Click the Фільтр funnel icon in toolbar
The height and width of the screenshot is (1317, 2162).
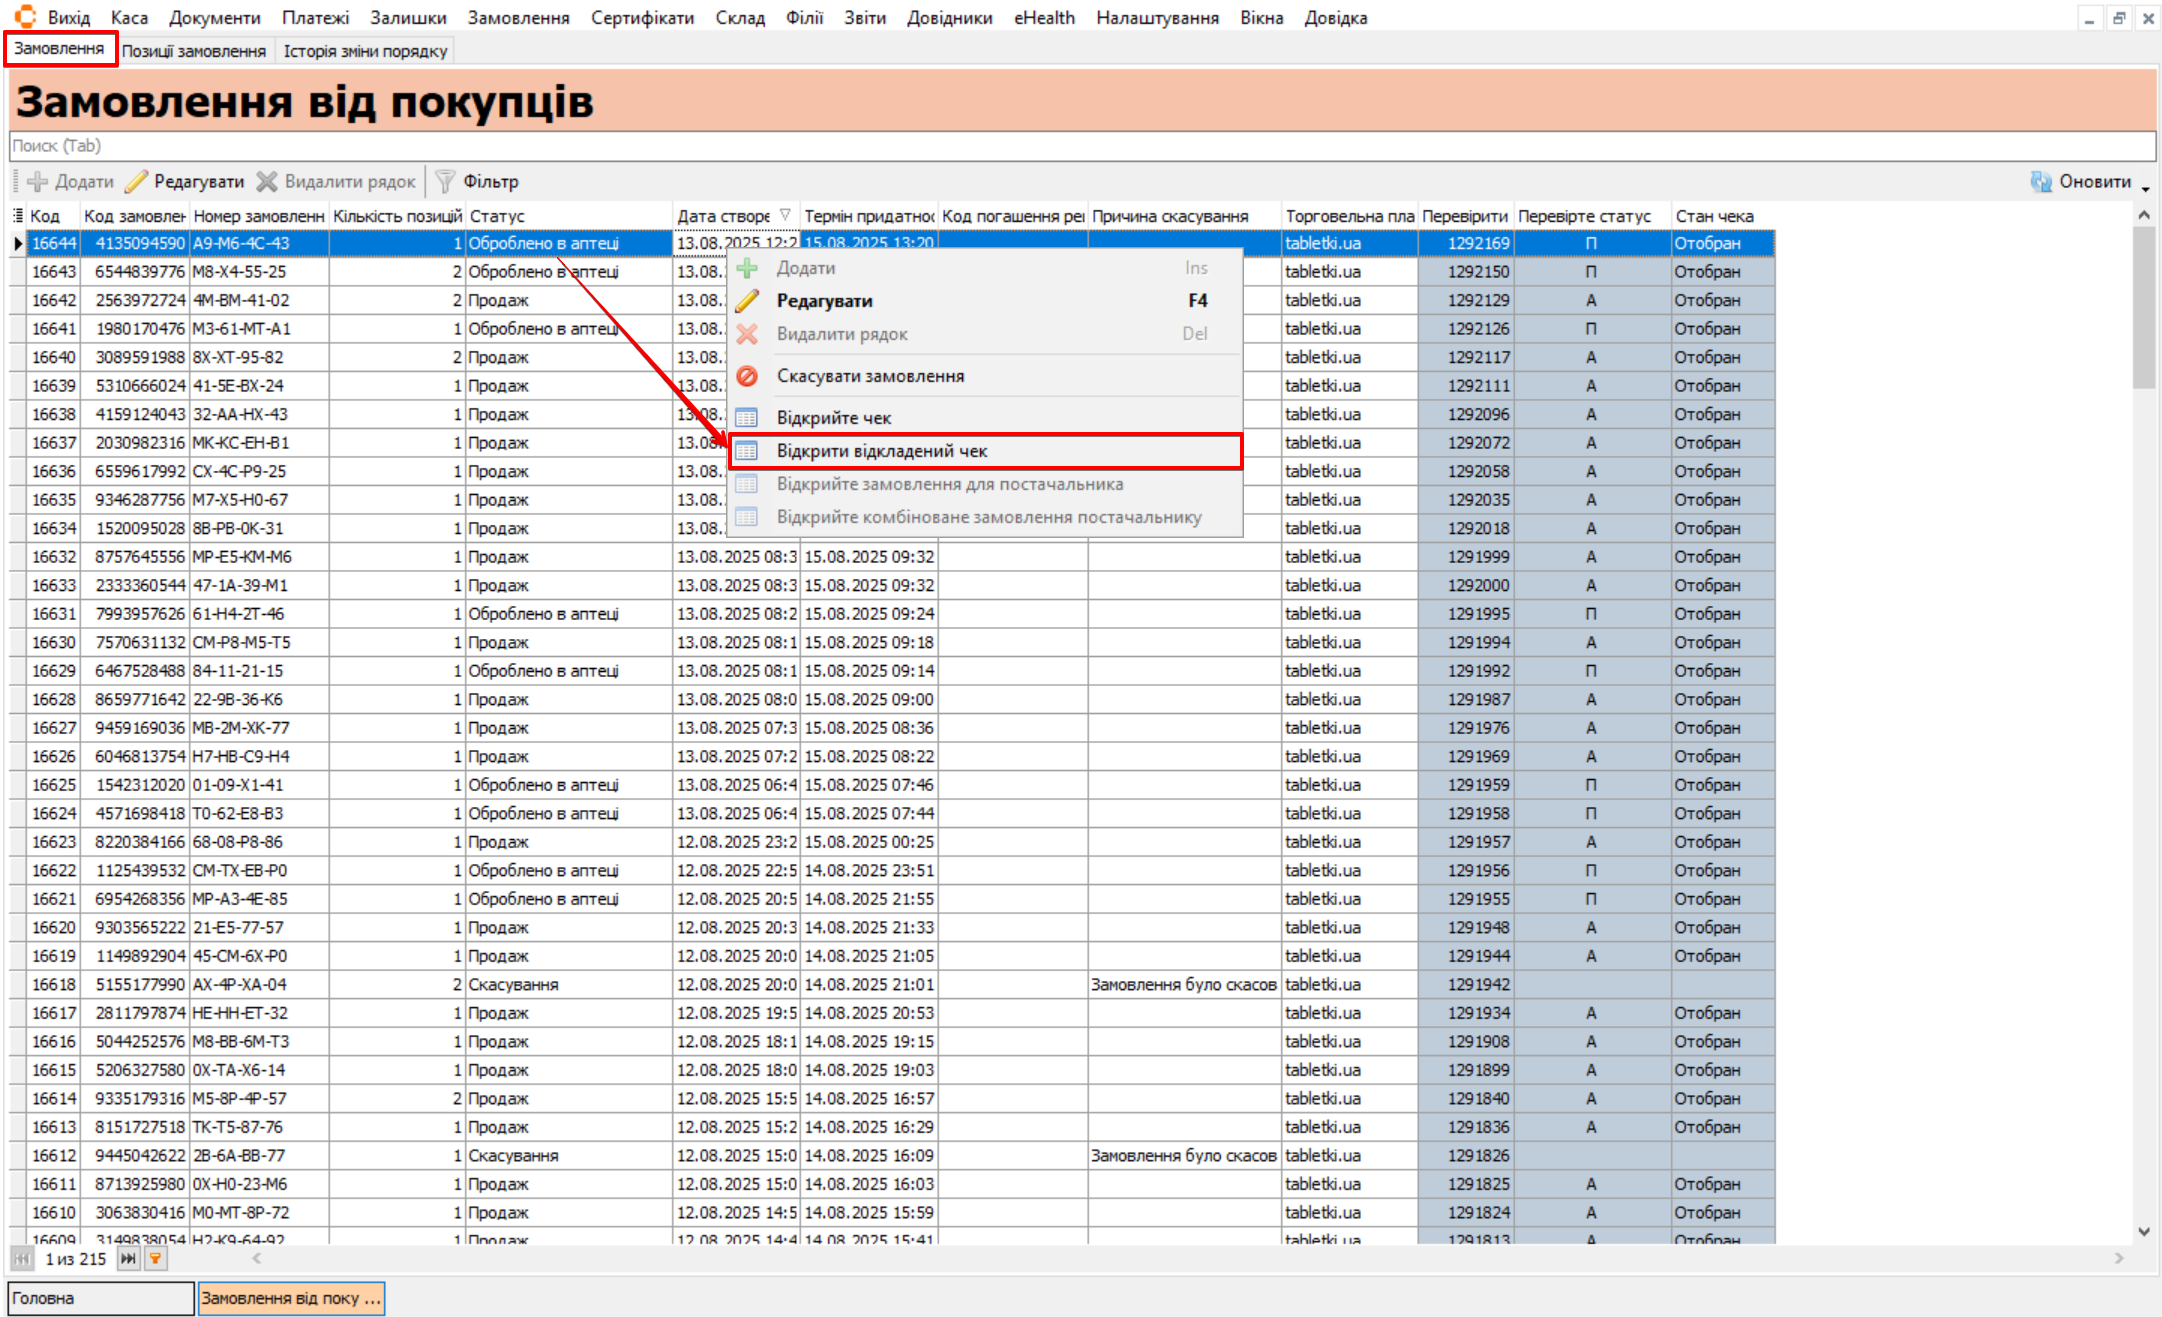click(x=446, y=181)
